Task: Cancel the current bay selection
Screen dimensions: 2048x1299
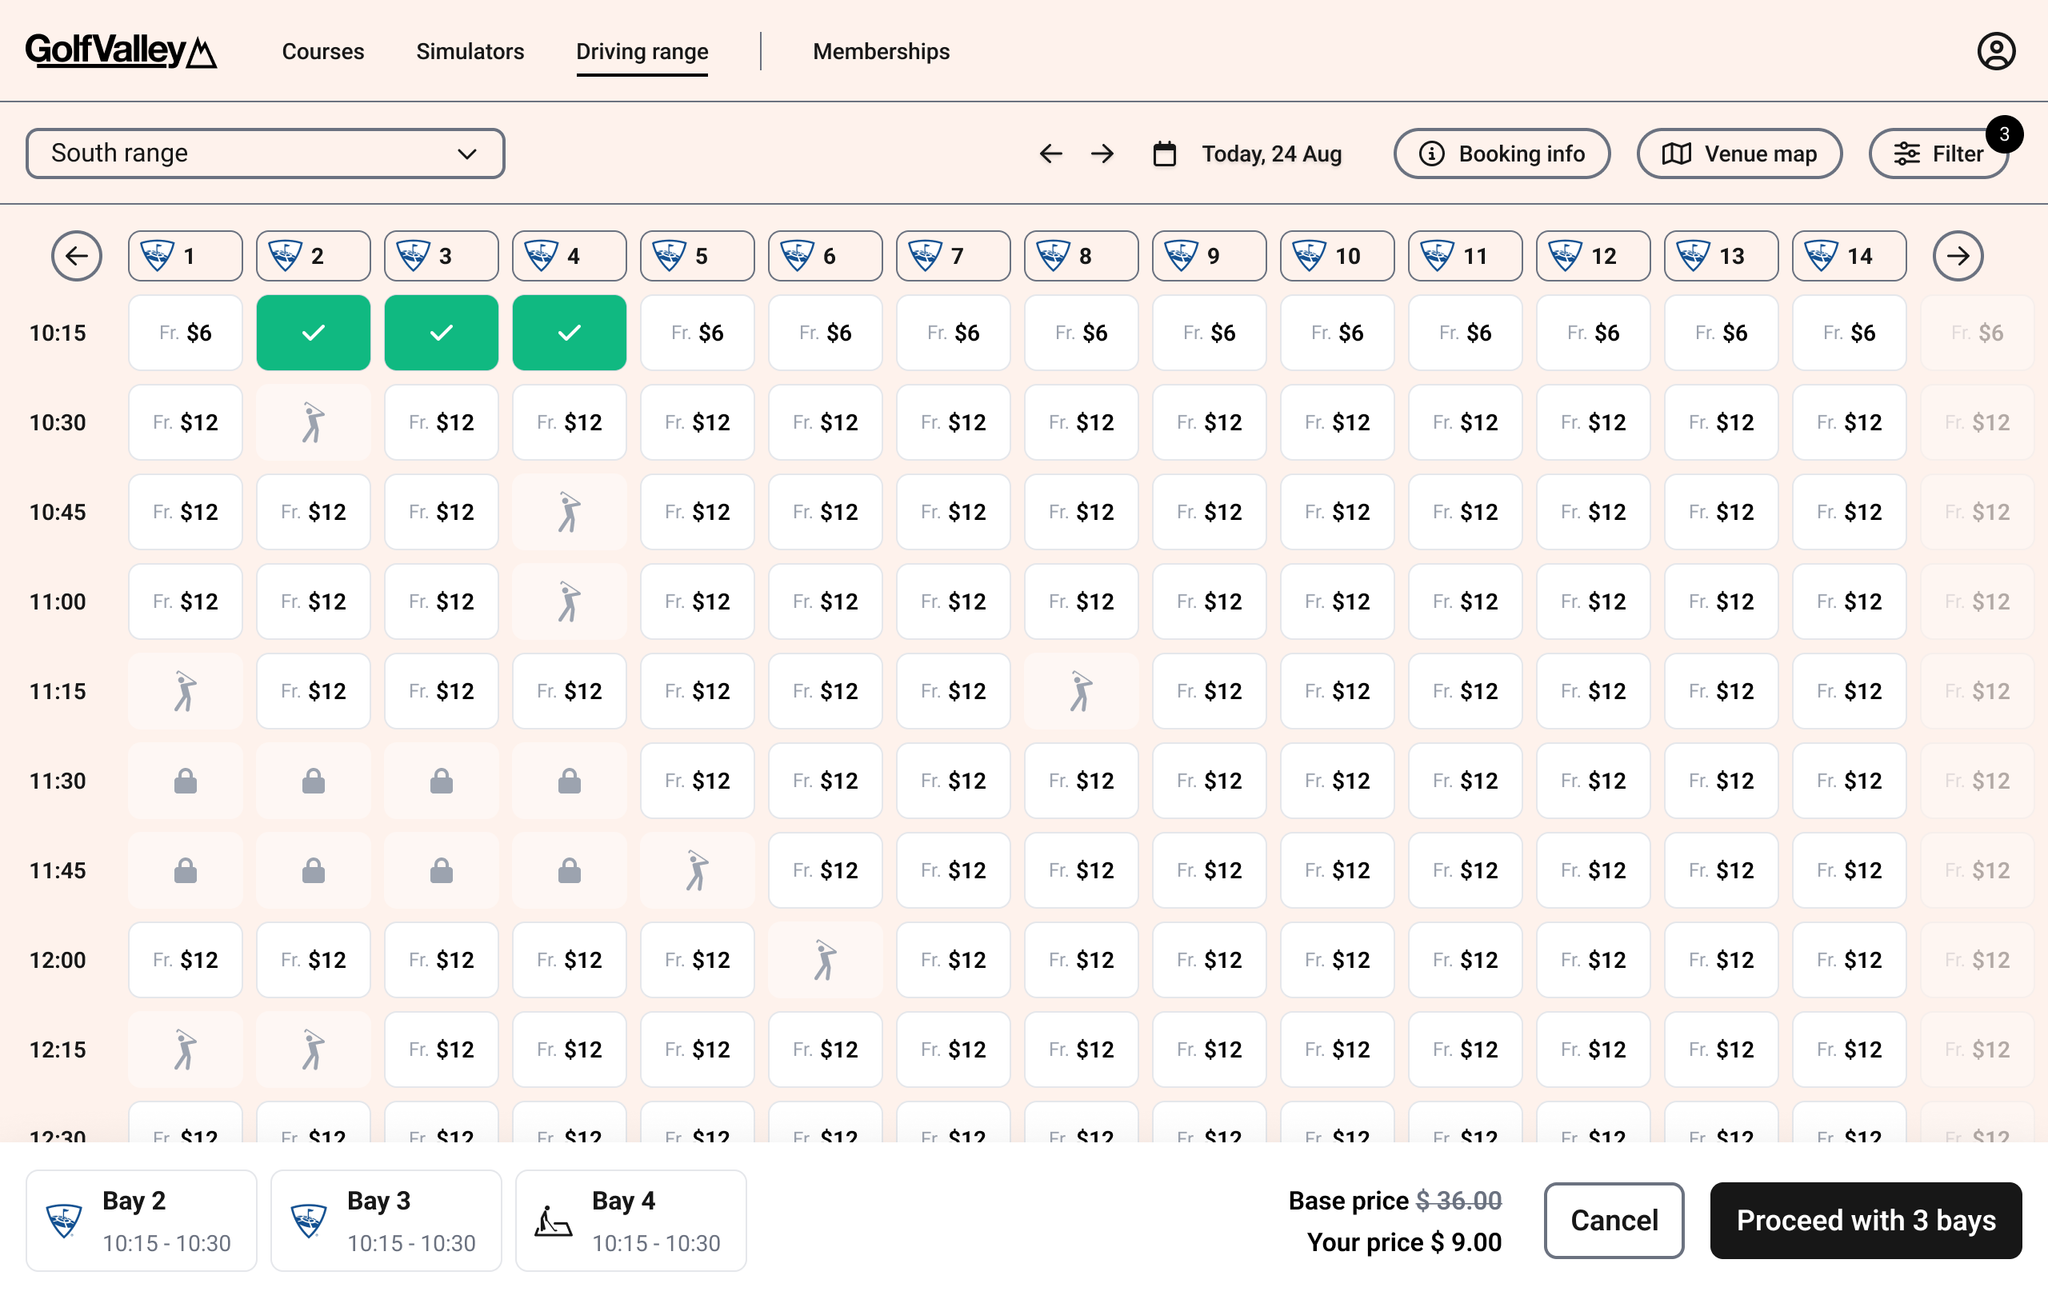Action: pos(1613,1220)
